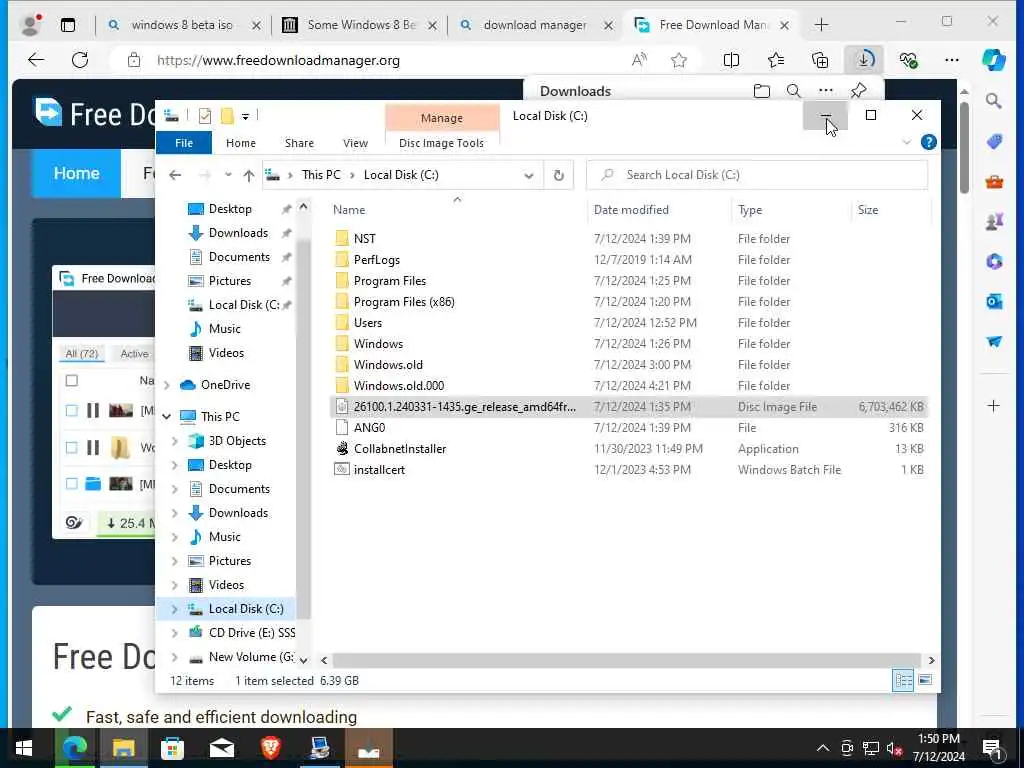
Task: Expand CD Drive (E:) tree node
Action: coord(174,633)
